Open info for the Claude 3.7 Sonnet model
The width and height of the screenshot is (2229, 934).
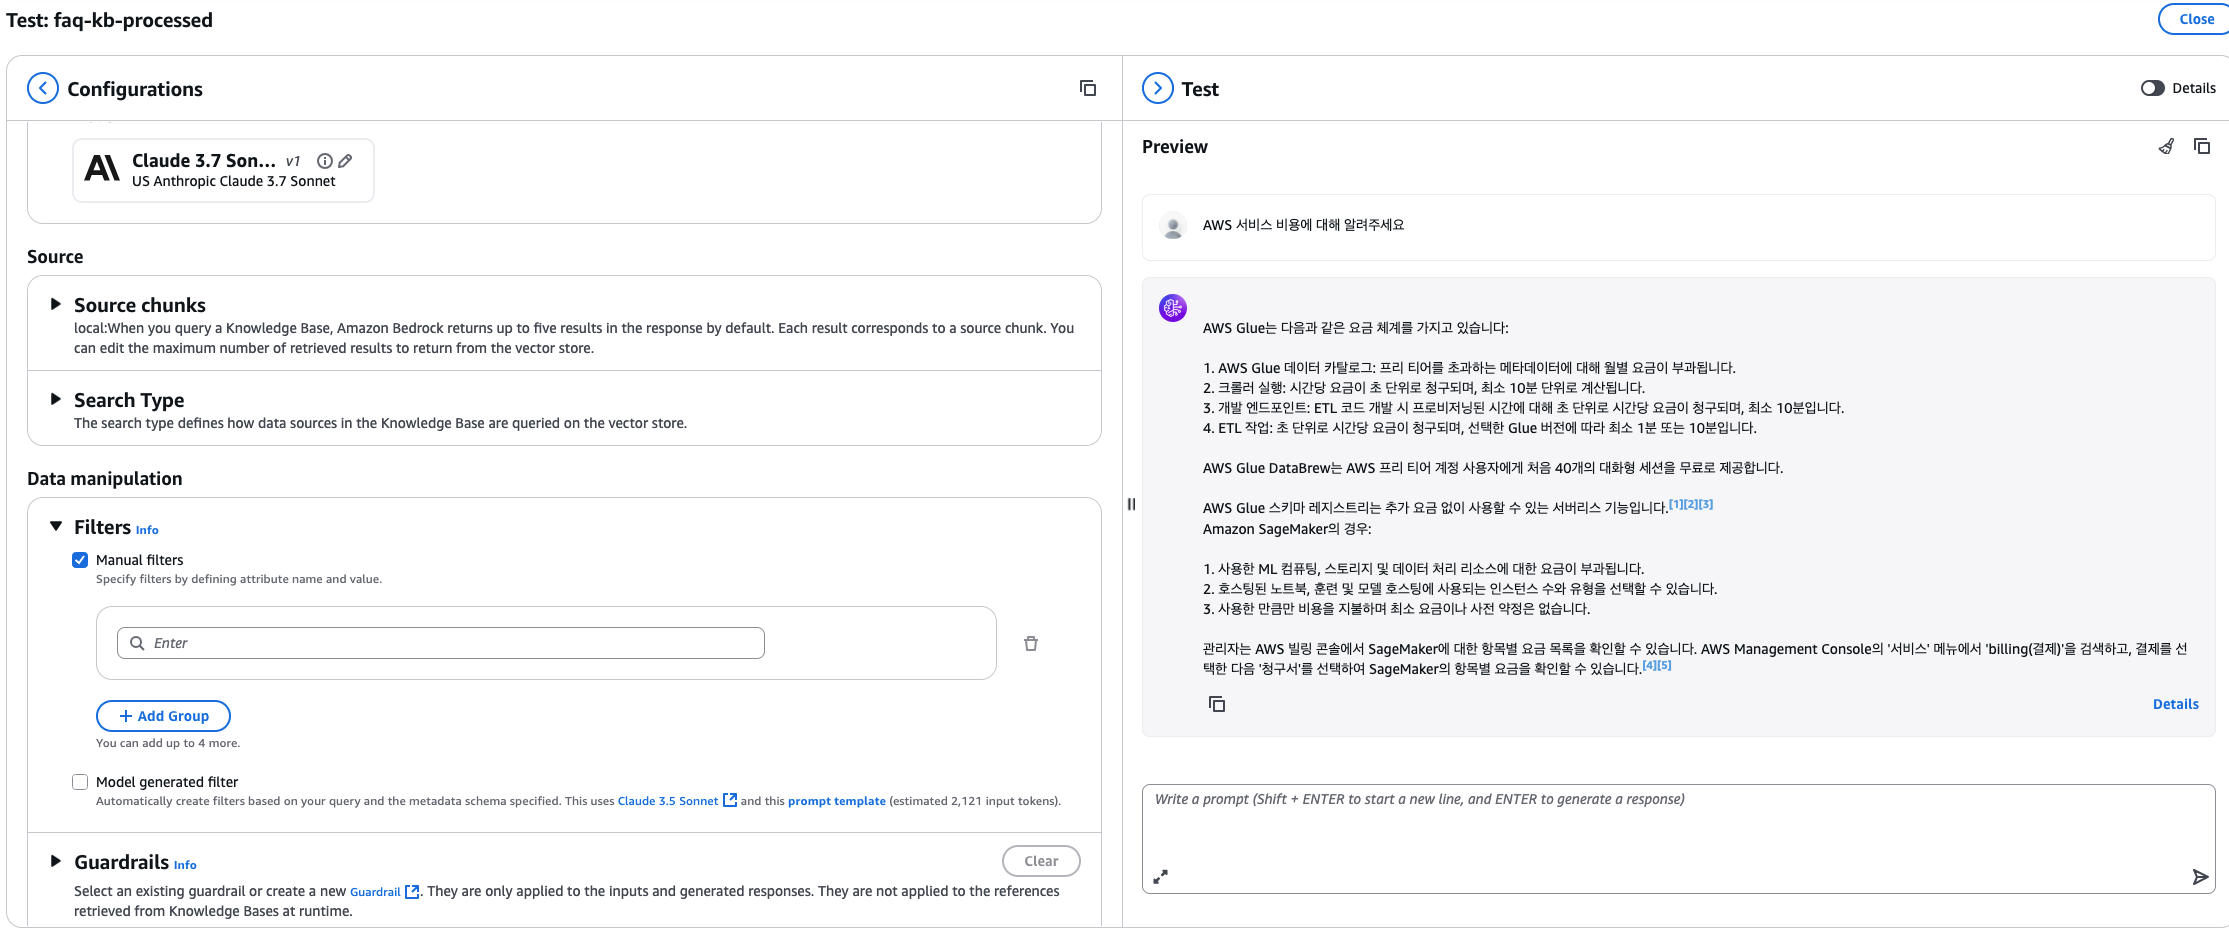tap(325, 161)
